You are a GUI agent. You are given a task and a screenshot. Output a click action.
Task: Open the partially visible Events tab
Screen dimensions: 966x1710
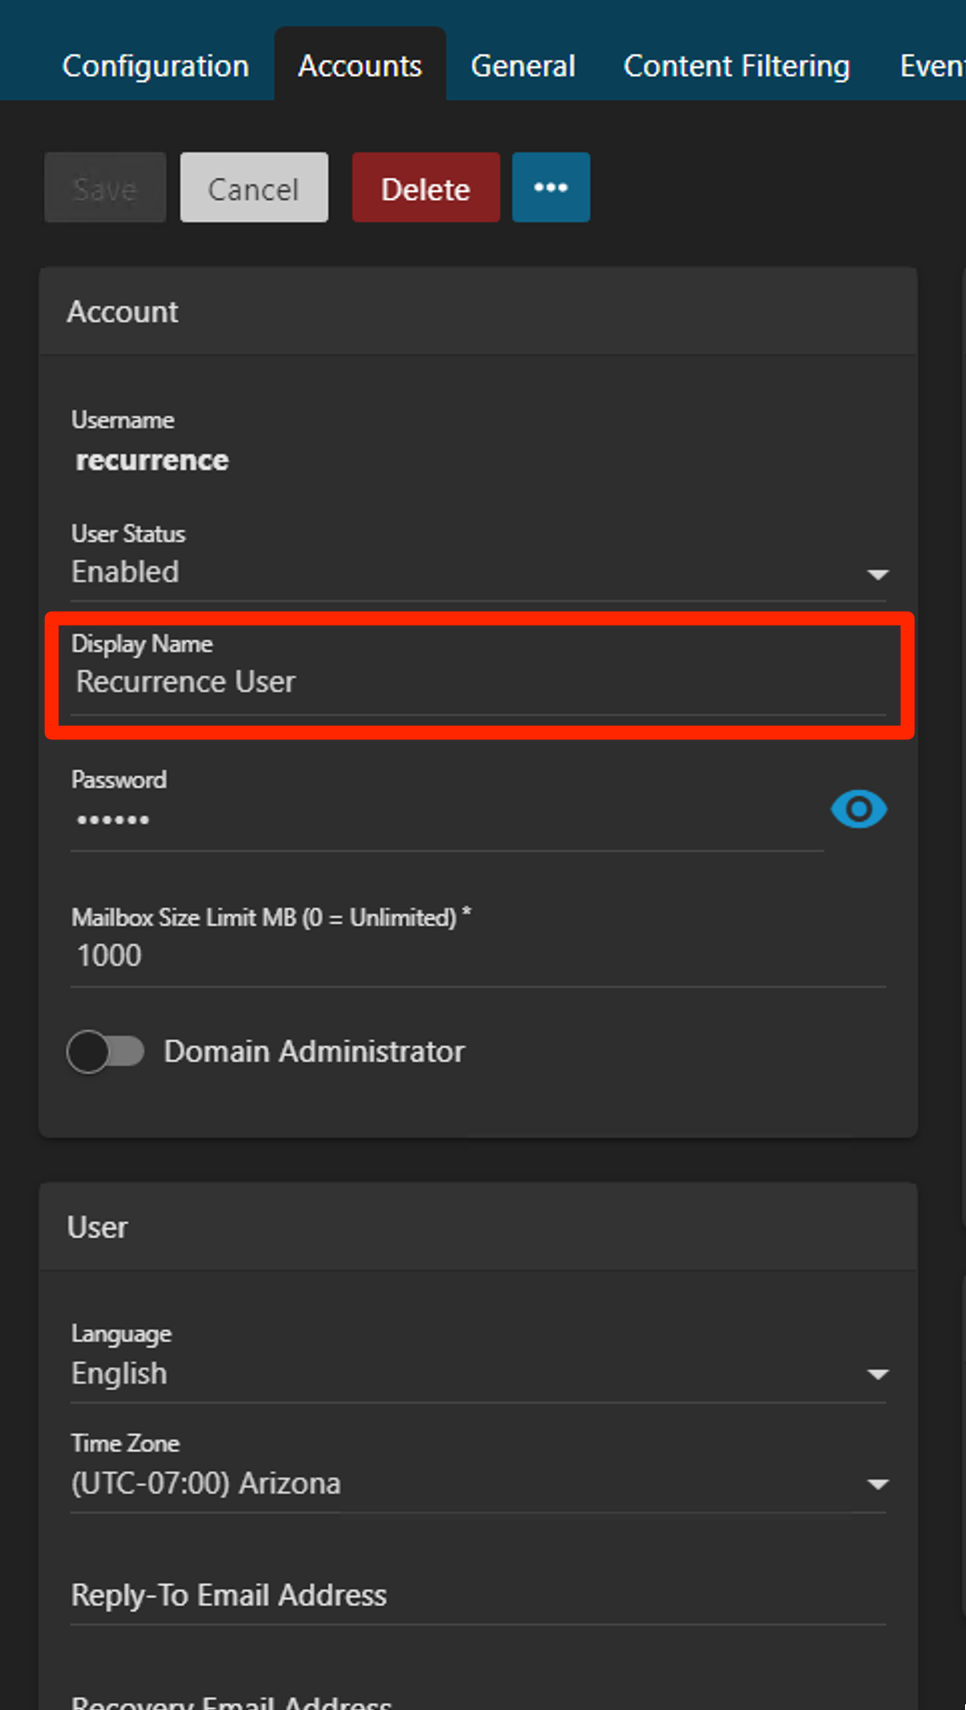click(x=931, y=66)
